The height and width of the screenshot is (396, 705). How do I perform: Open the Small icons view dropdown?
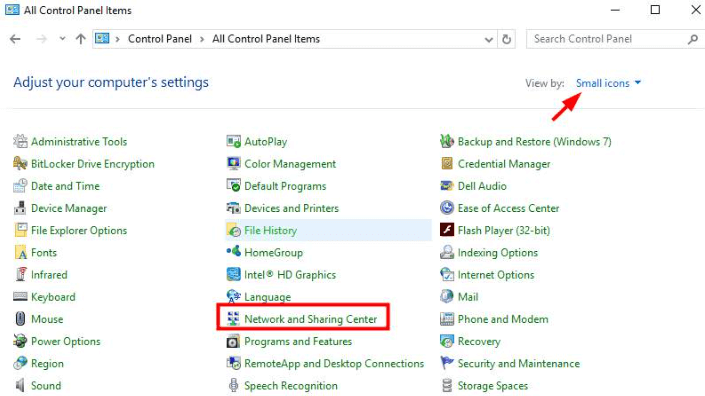(x=608, y=83)
